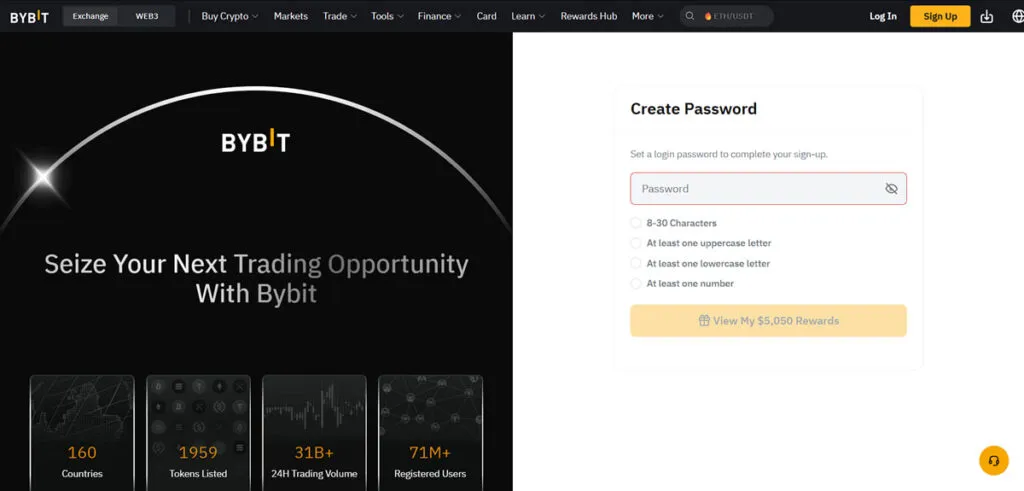Click the Countries stat card
This screenshot has height=491, width=1024.
tap(82, 431)
